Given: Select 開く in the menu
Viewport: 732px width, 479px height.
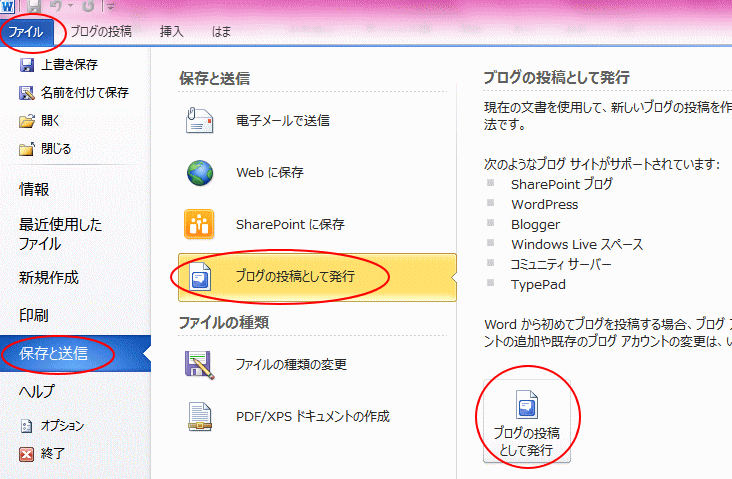Looking at the screenshot, I should click(50, 121).
